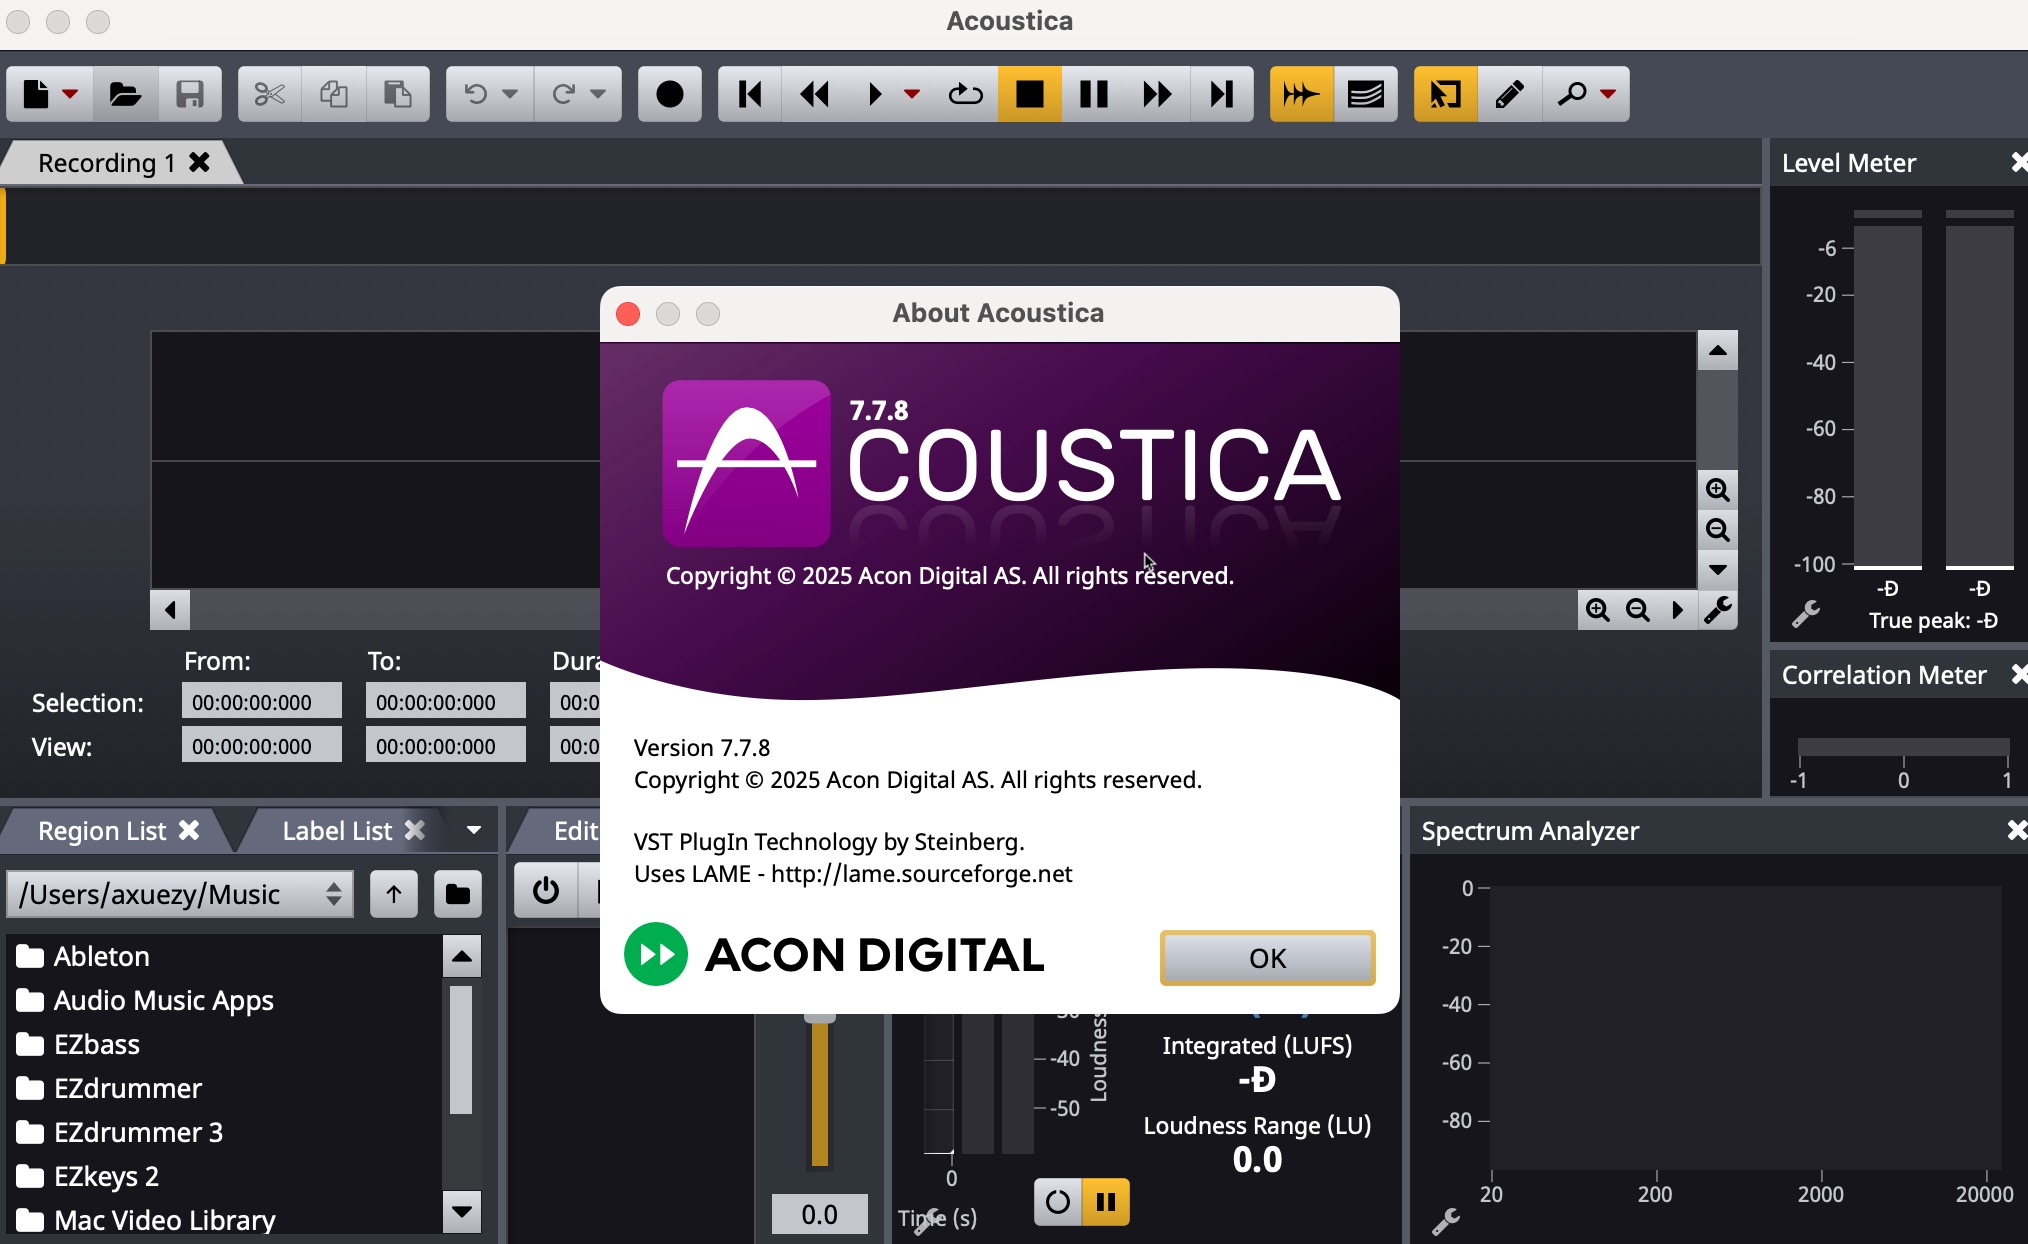Expand the Redo history dropdown

pos(598,94)
